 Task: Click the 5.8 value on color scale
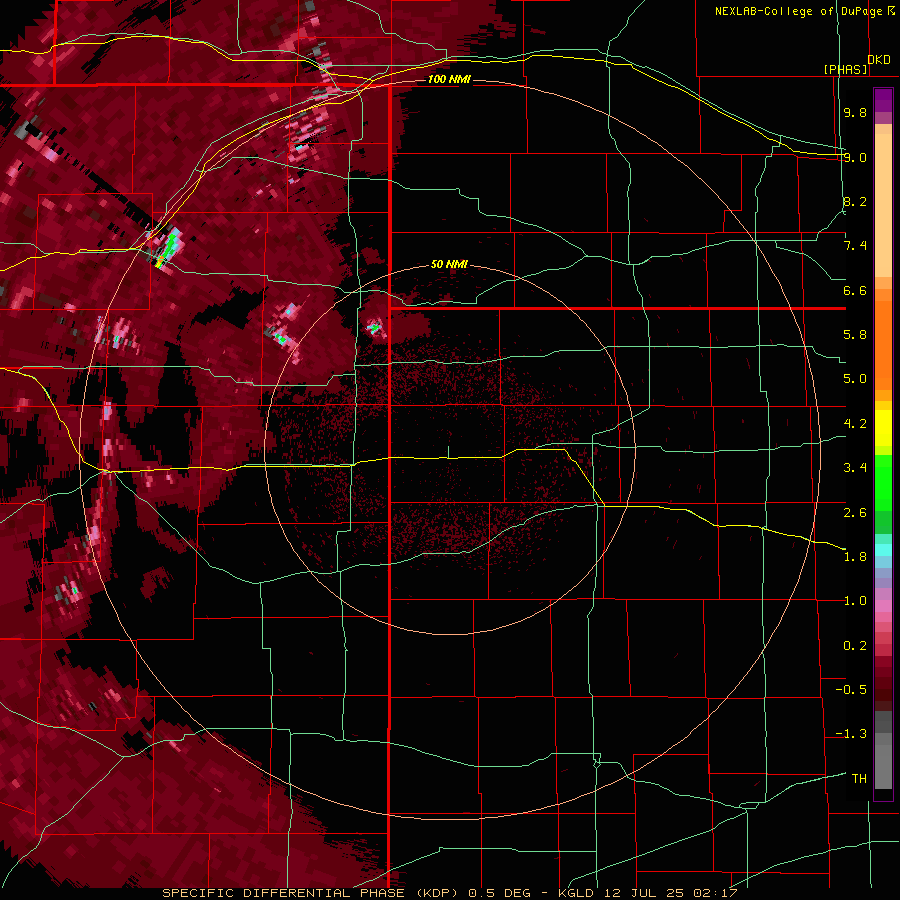coord(855,335)
